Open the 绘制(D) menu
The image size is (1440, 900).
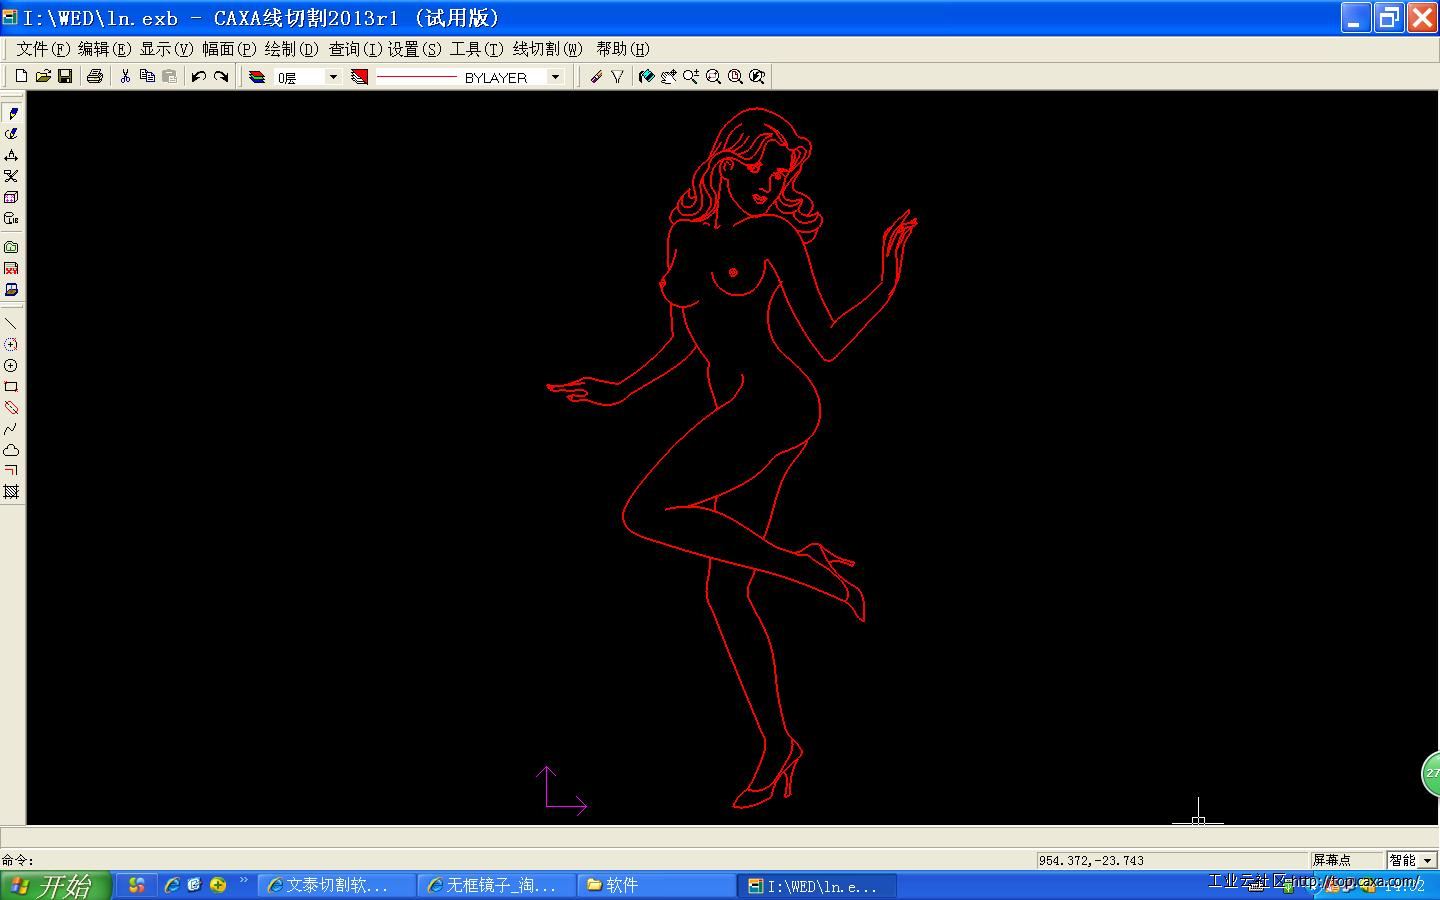(291, 49)
